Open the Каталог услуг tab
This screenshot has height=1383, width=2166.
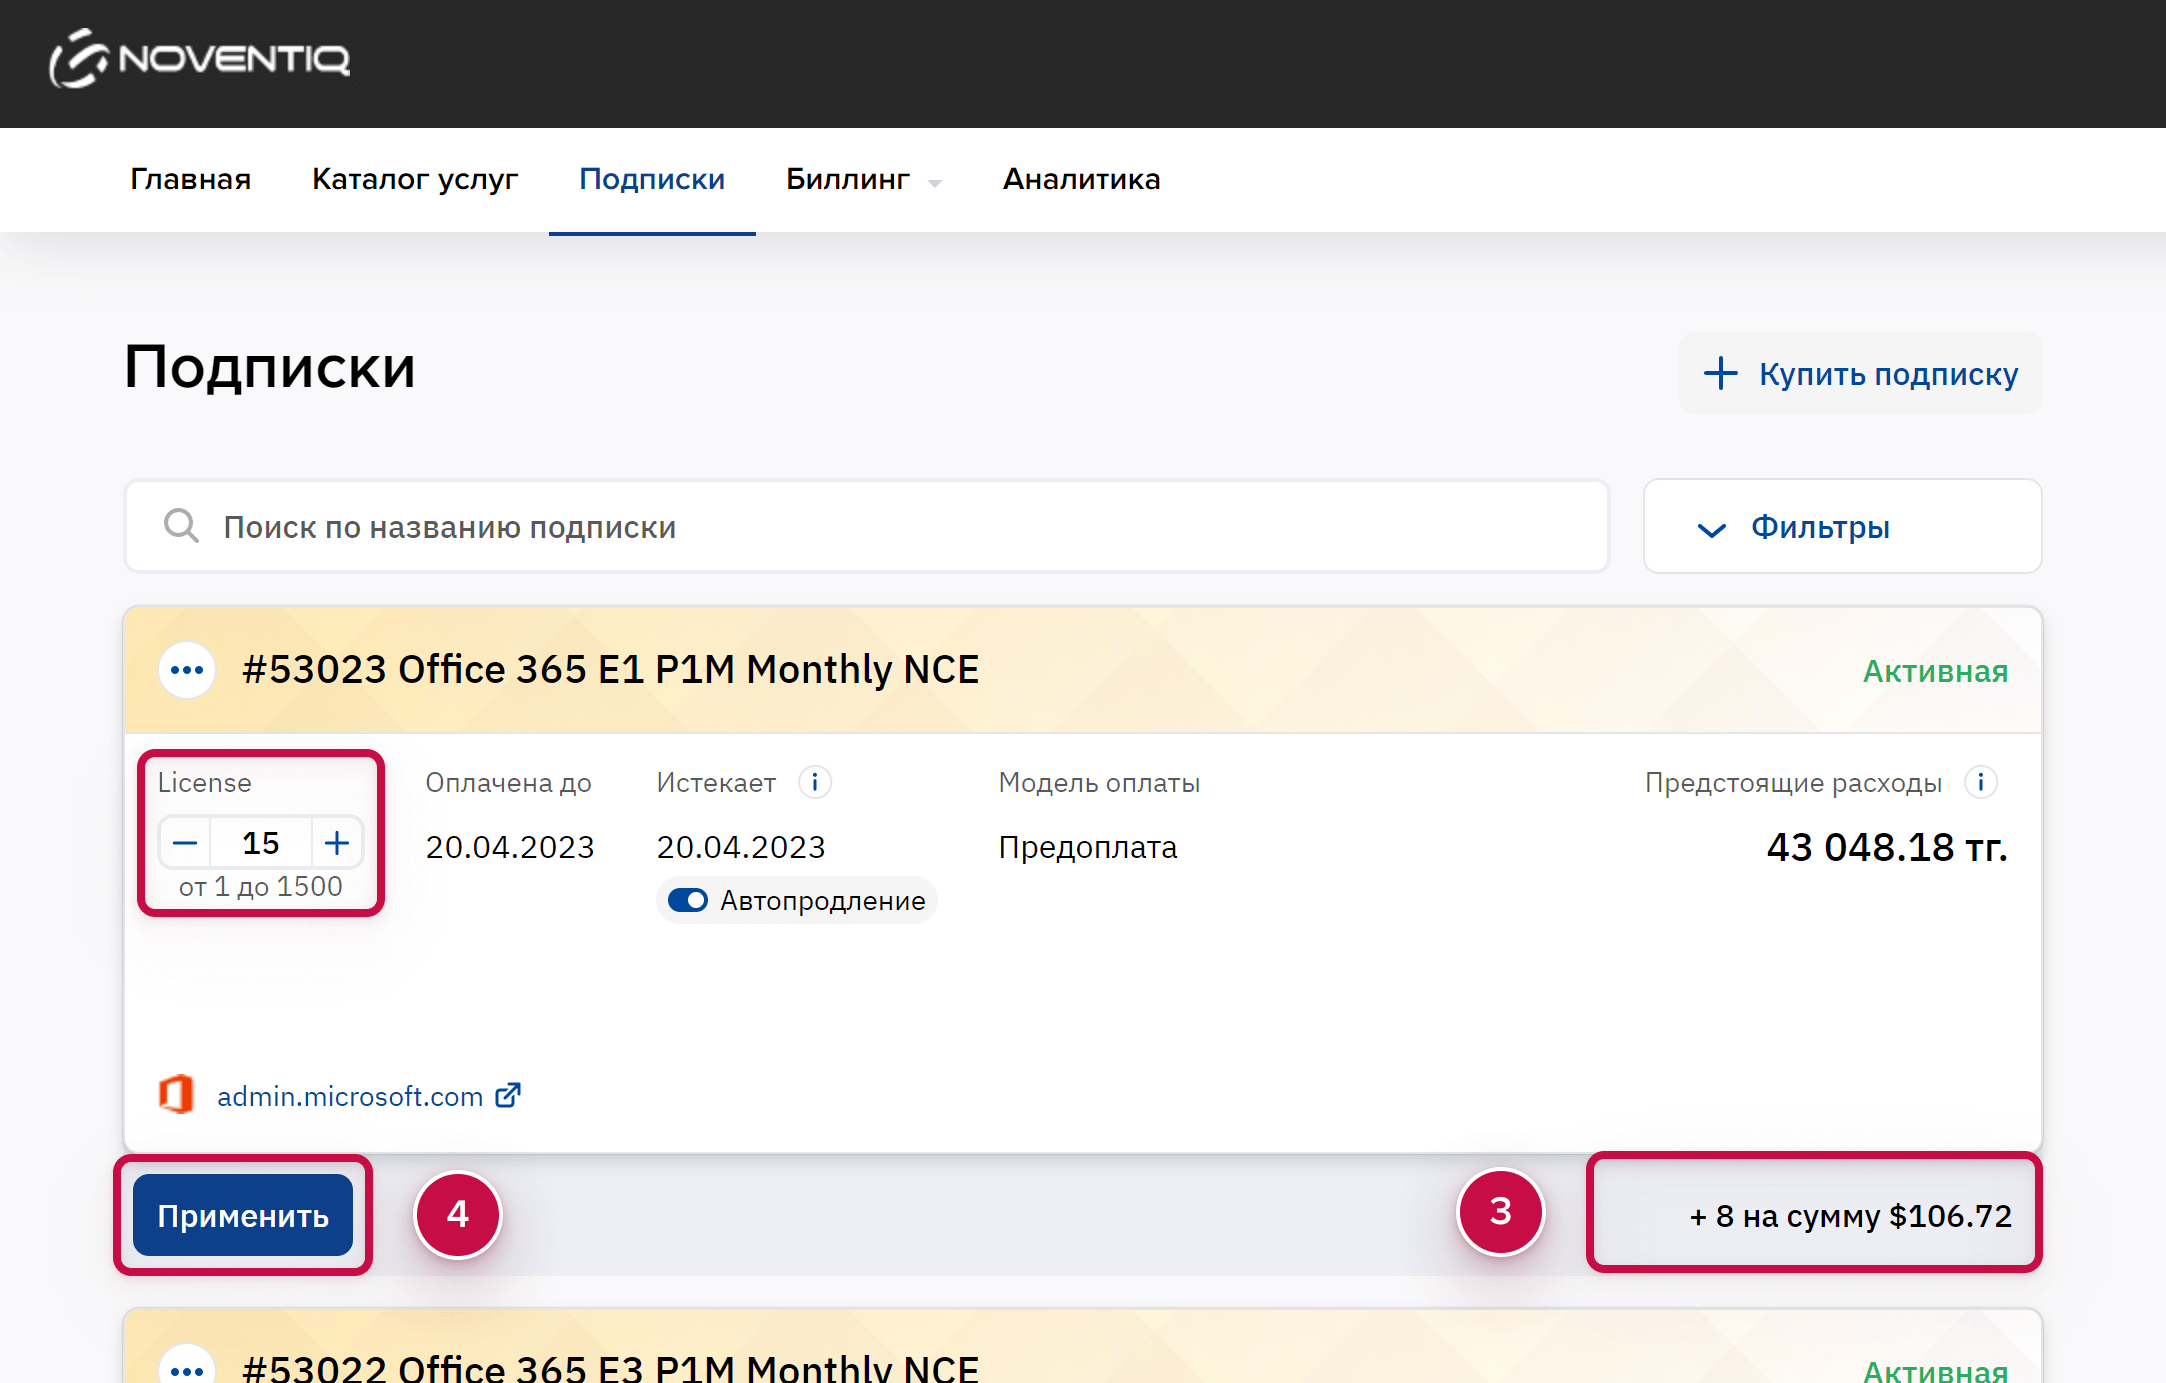point(415,180)
